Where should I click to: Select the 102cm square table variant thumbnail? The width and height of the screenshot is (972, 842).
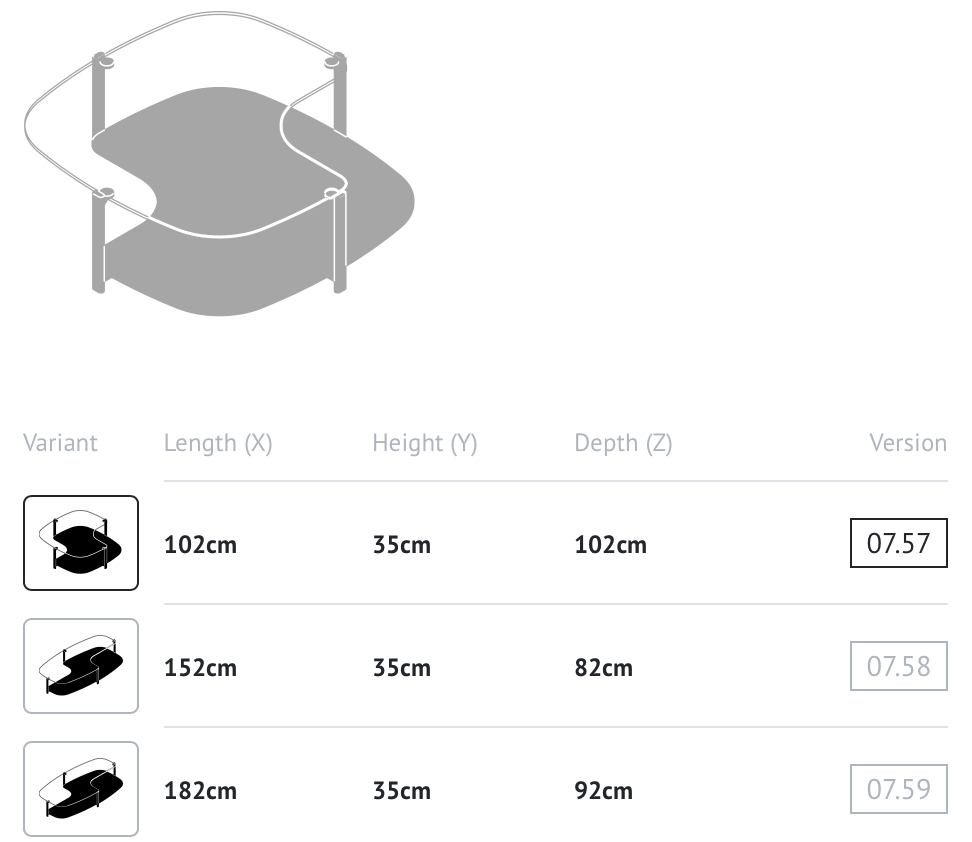click(x=81, y=543)
